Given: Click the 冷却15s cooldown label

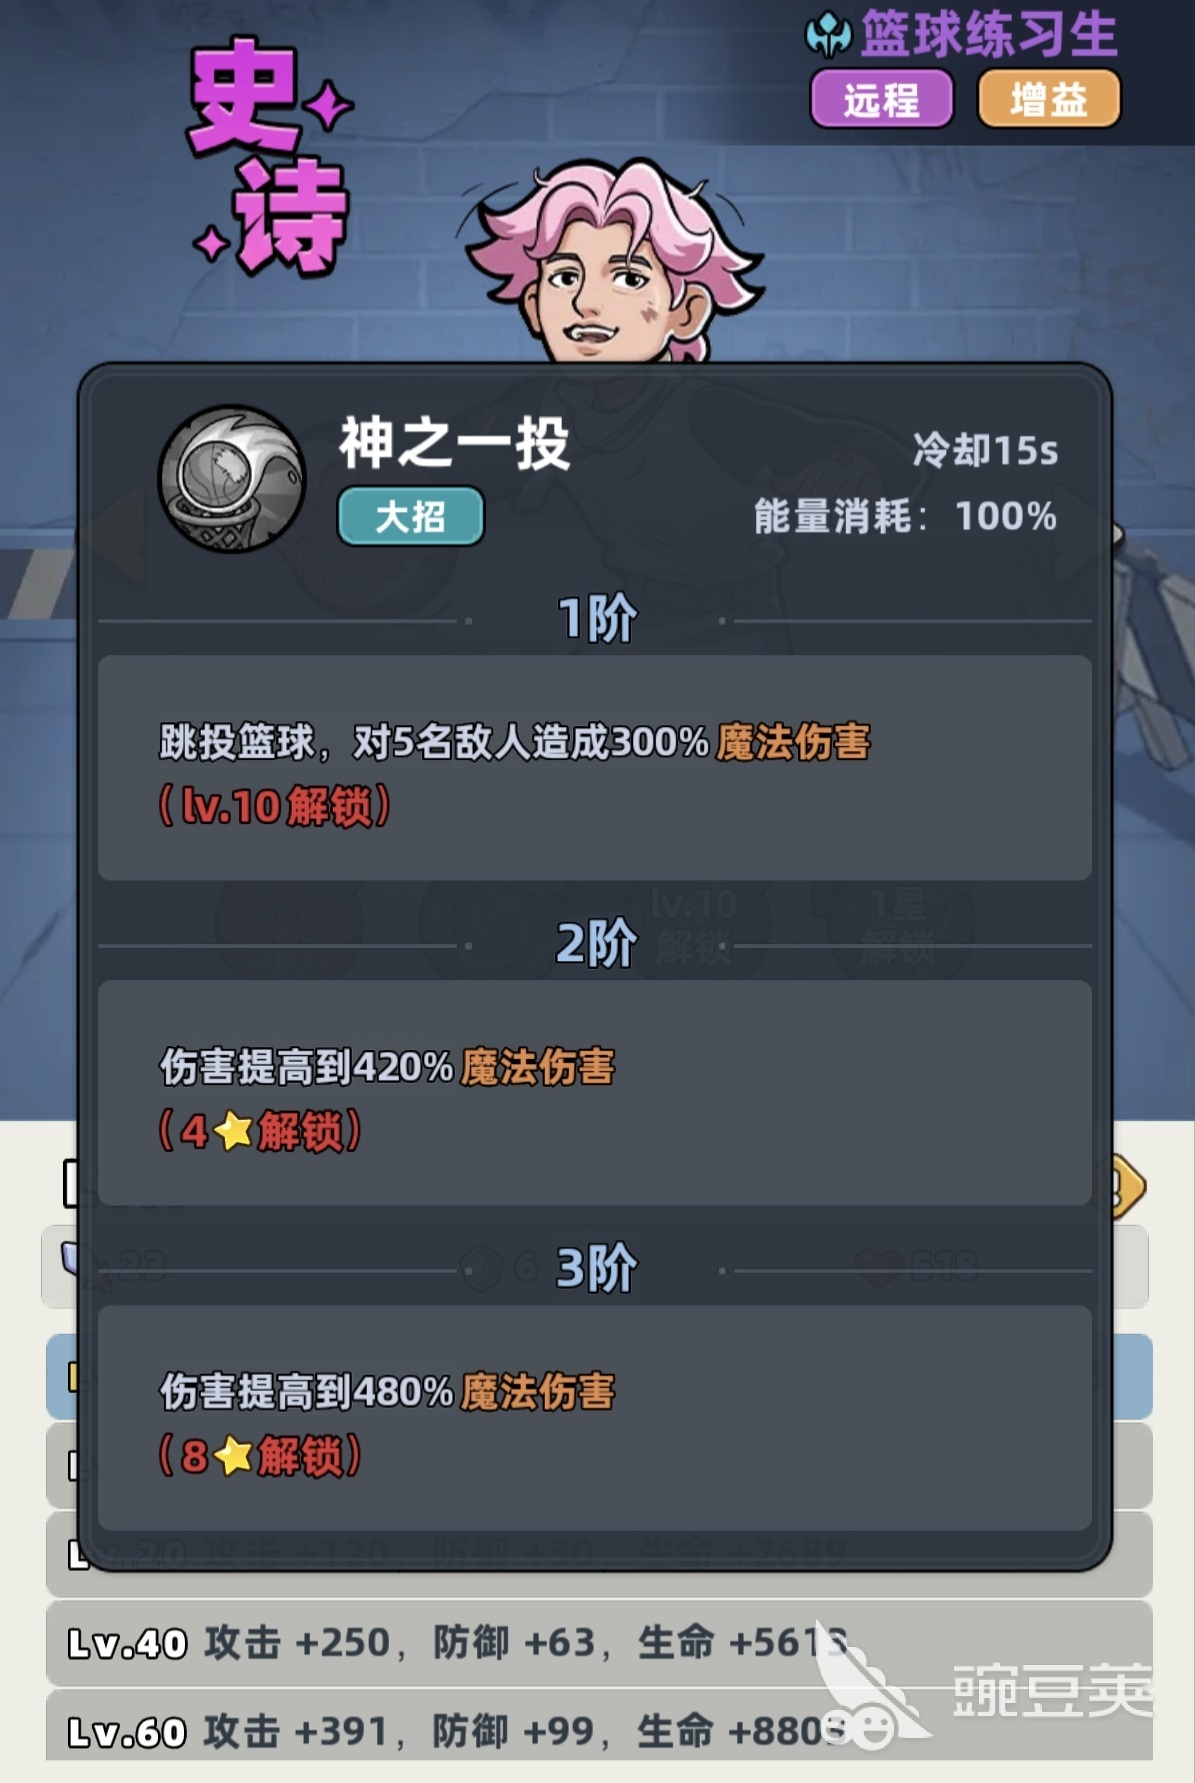Looking at the screenshot, I should (985, 451).
